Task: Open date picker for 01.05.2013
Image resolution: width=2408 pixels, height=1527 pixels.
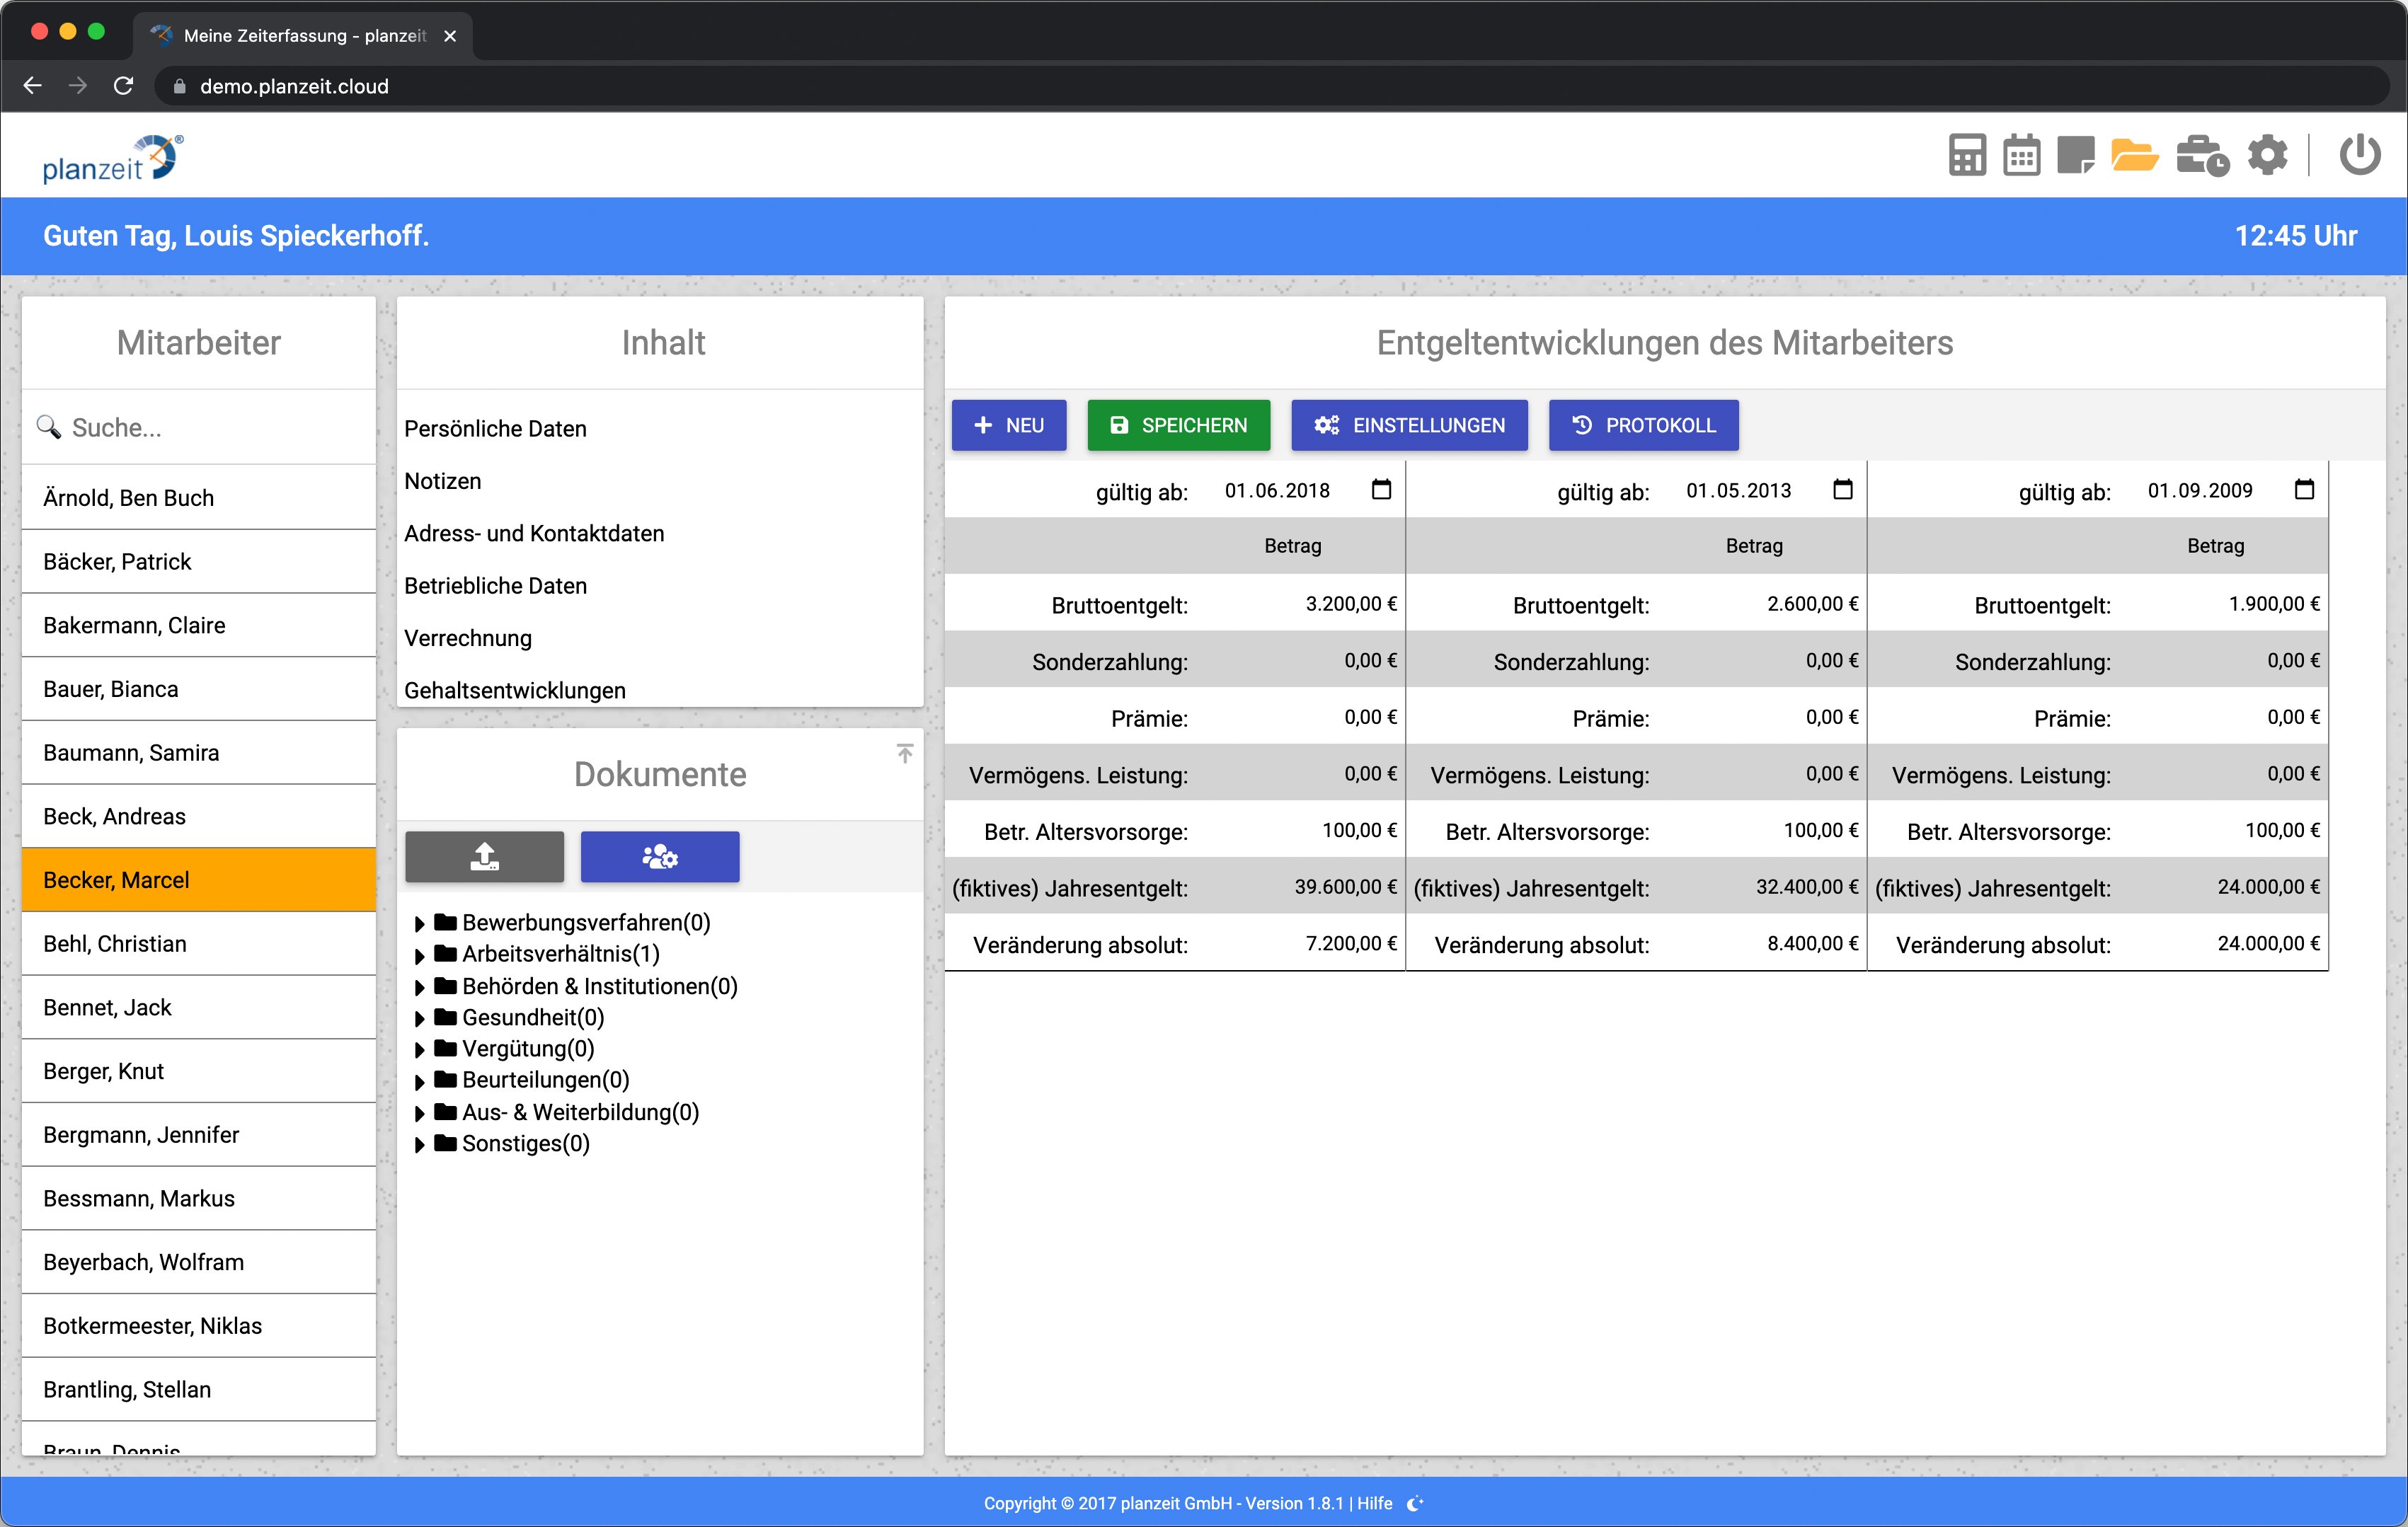Action: 1842,490
